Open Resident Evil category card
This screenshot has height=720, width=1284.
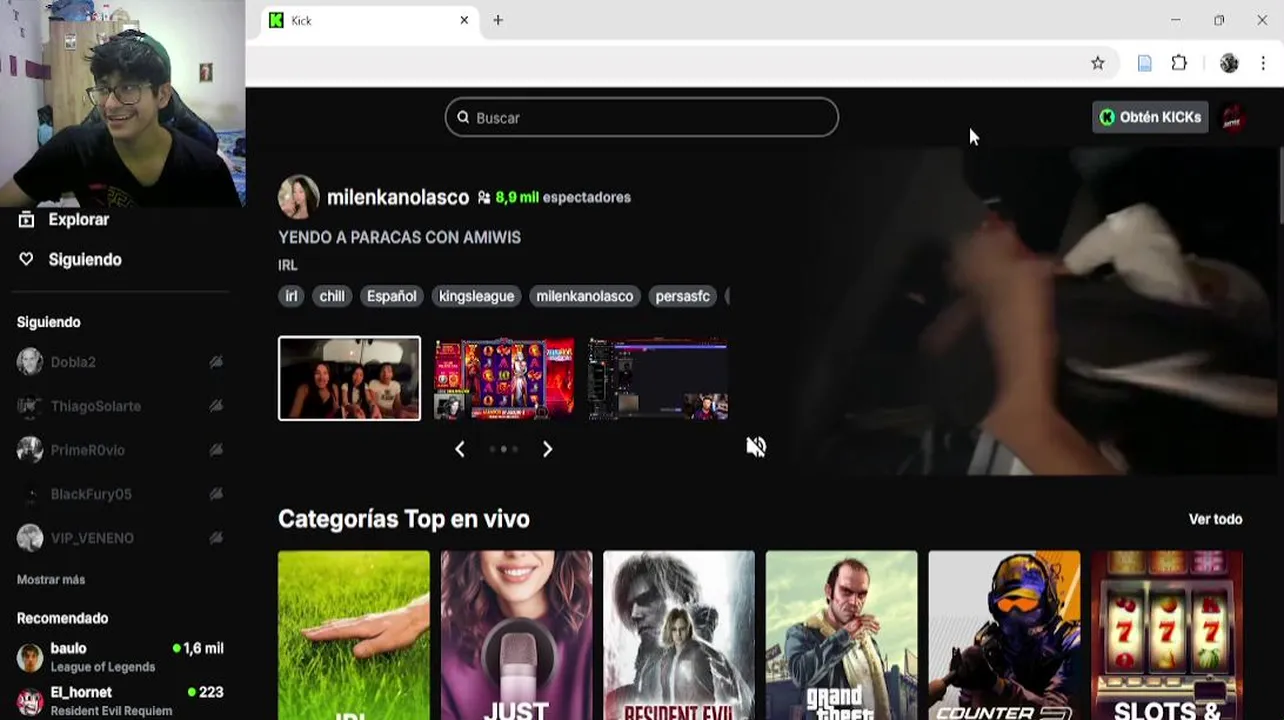click(x=679, y=635)
